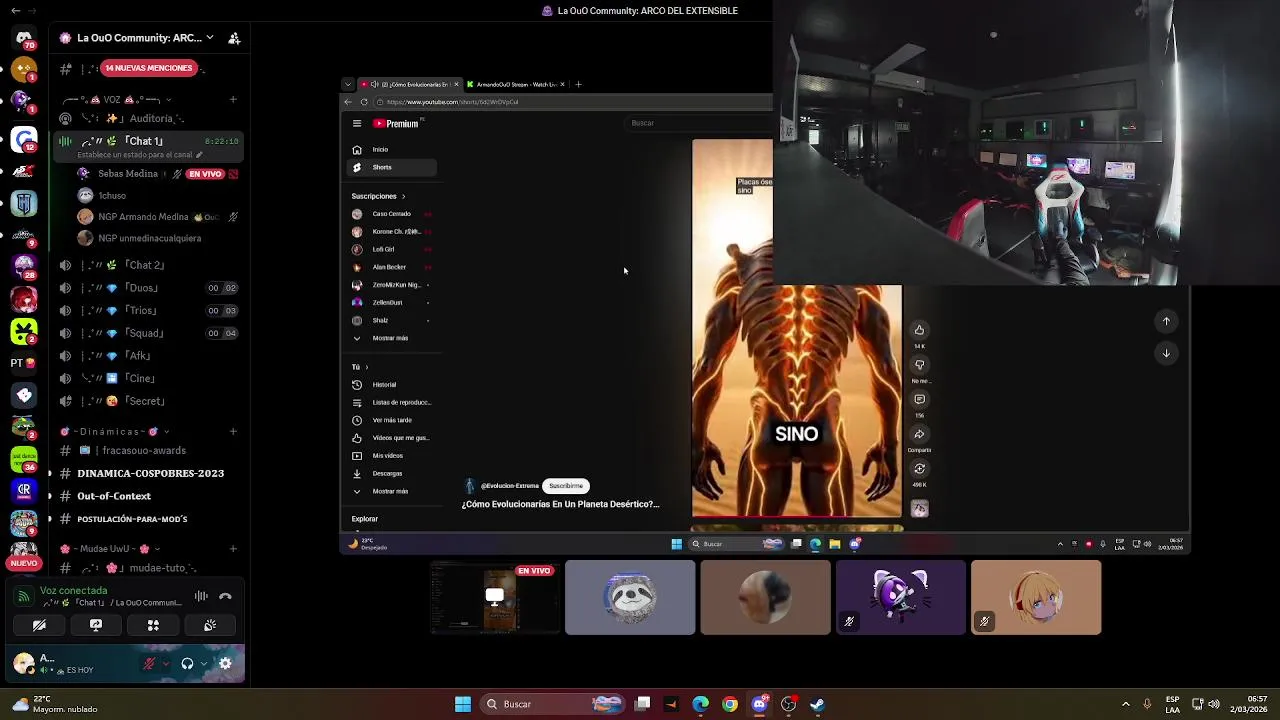Collapse the Mudae UwU channel category
Screen dimensions: 1280x720
click(110, 549)
